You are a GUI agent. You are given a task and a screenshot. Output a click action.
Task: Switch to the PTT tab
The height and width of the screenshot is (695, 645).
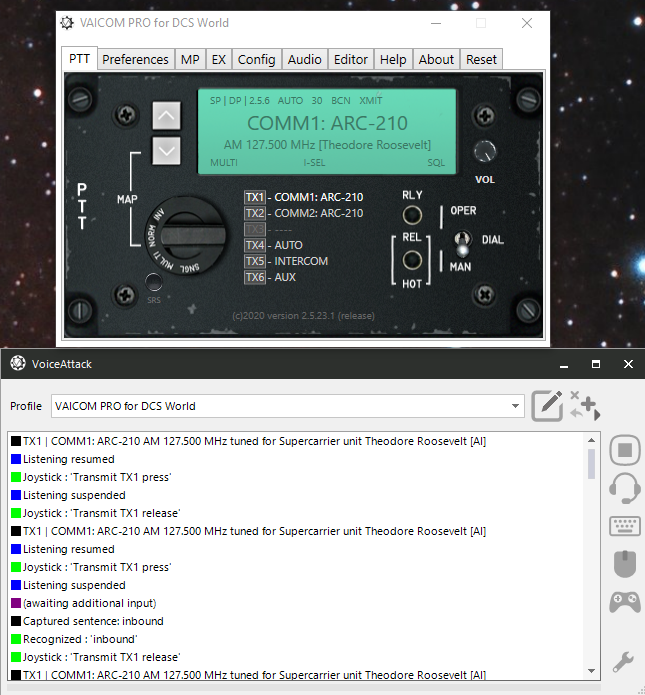pyautogui.click(x=79, y=59)
